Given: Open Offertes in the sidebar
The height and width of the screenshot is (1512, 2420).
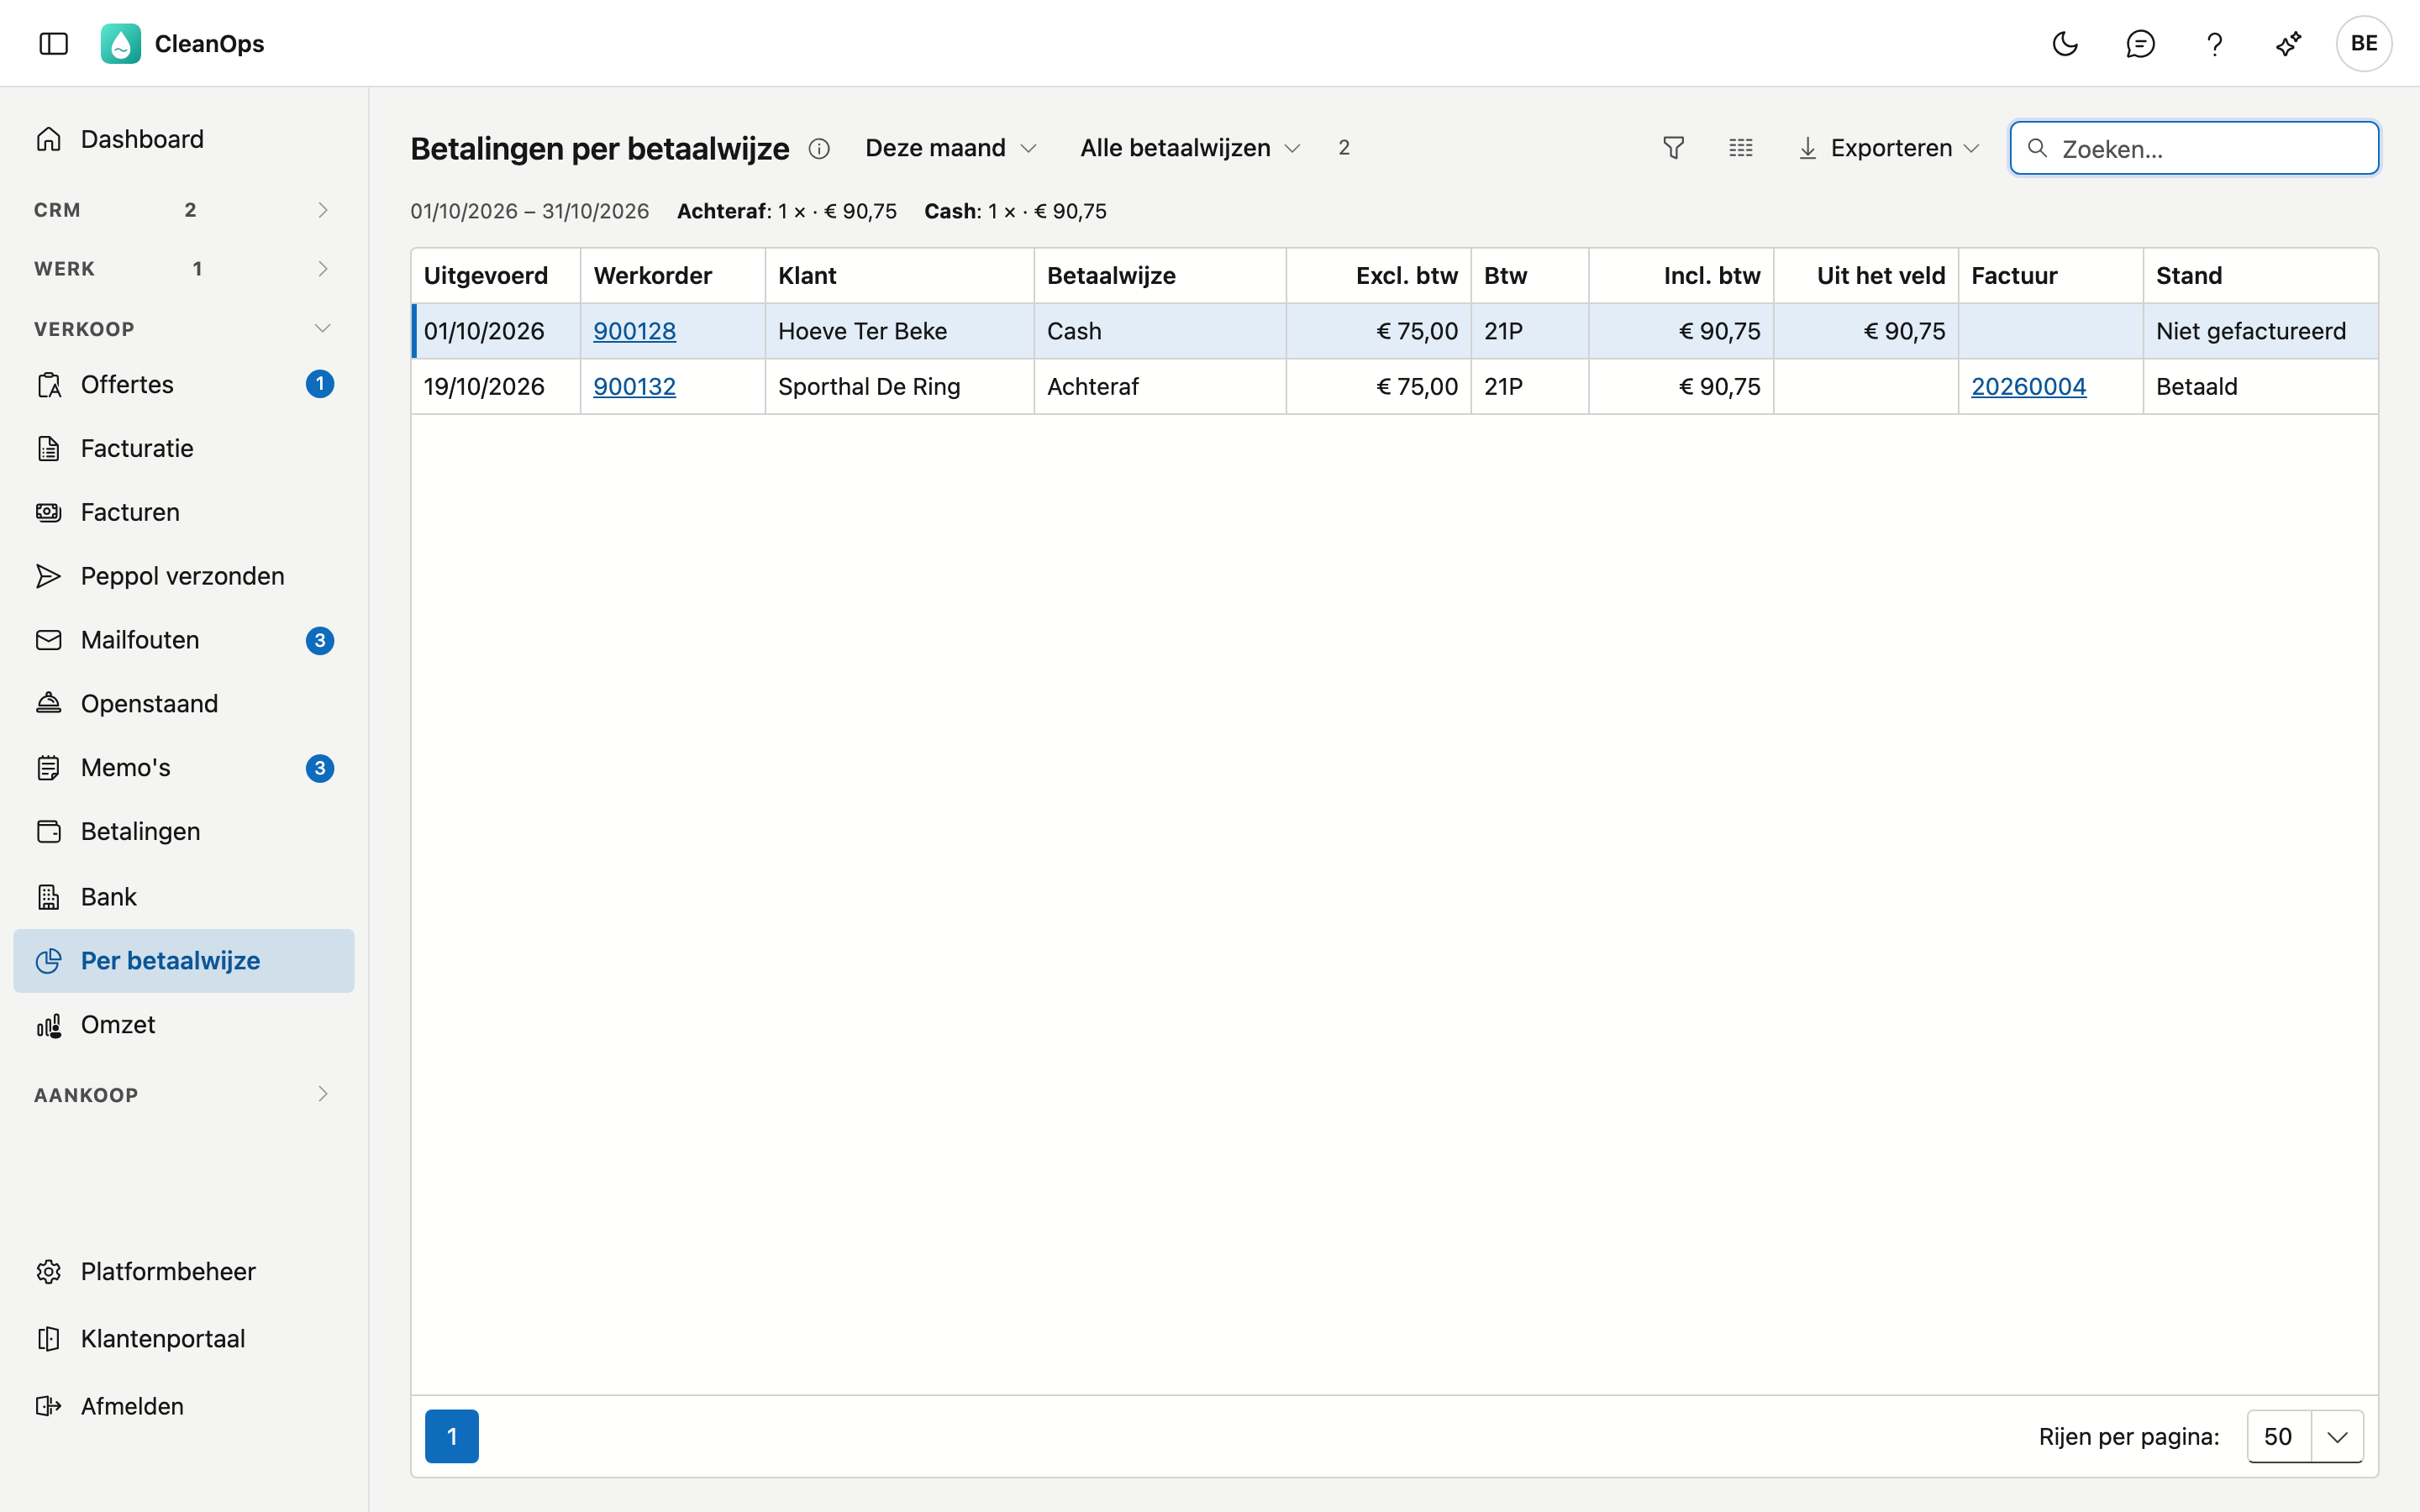Looking at the screenshot, I should (x=183, y=384).
